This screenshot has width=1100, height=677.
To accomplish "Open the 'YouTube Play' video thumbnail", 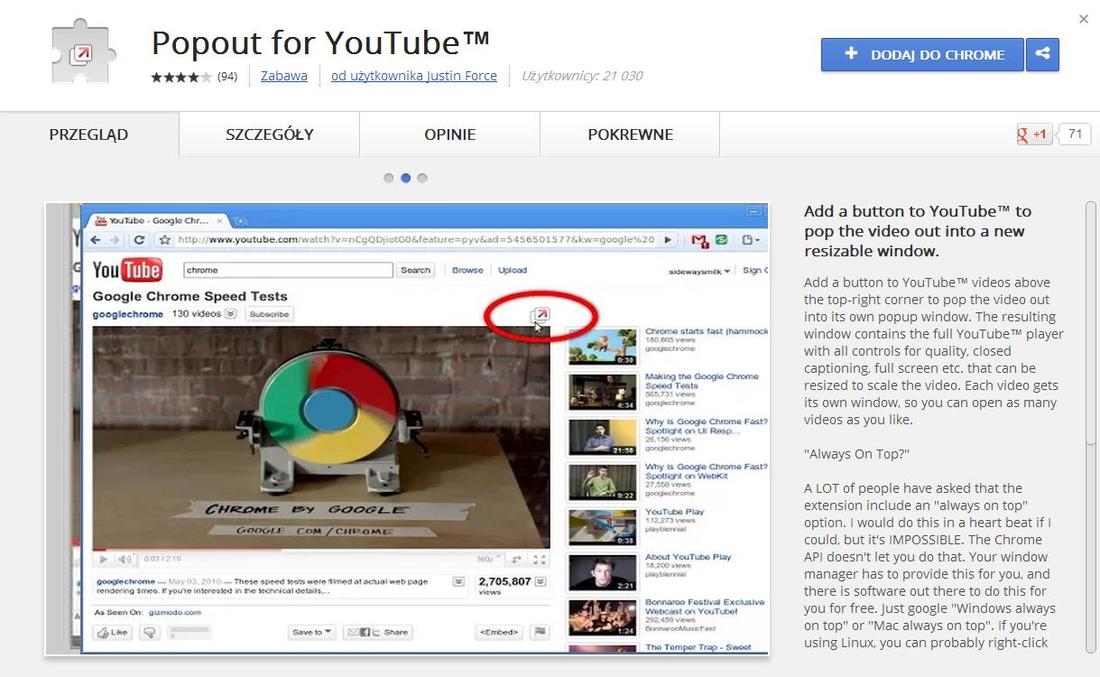I will (603, 528).
